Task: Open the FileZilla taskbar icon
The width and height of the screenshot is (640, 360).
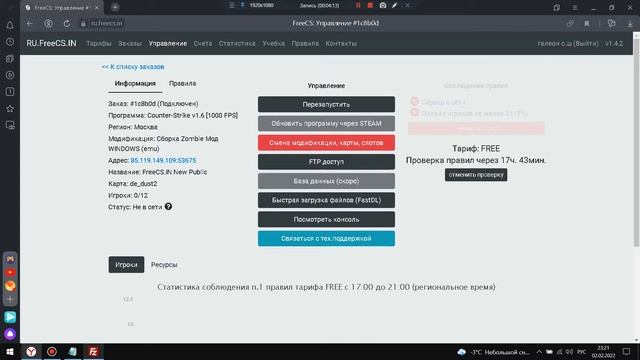Action: point(93,351)
